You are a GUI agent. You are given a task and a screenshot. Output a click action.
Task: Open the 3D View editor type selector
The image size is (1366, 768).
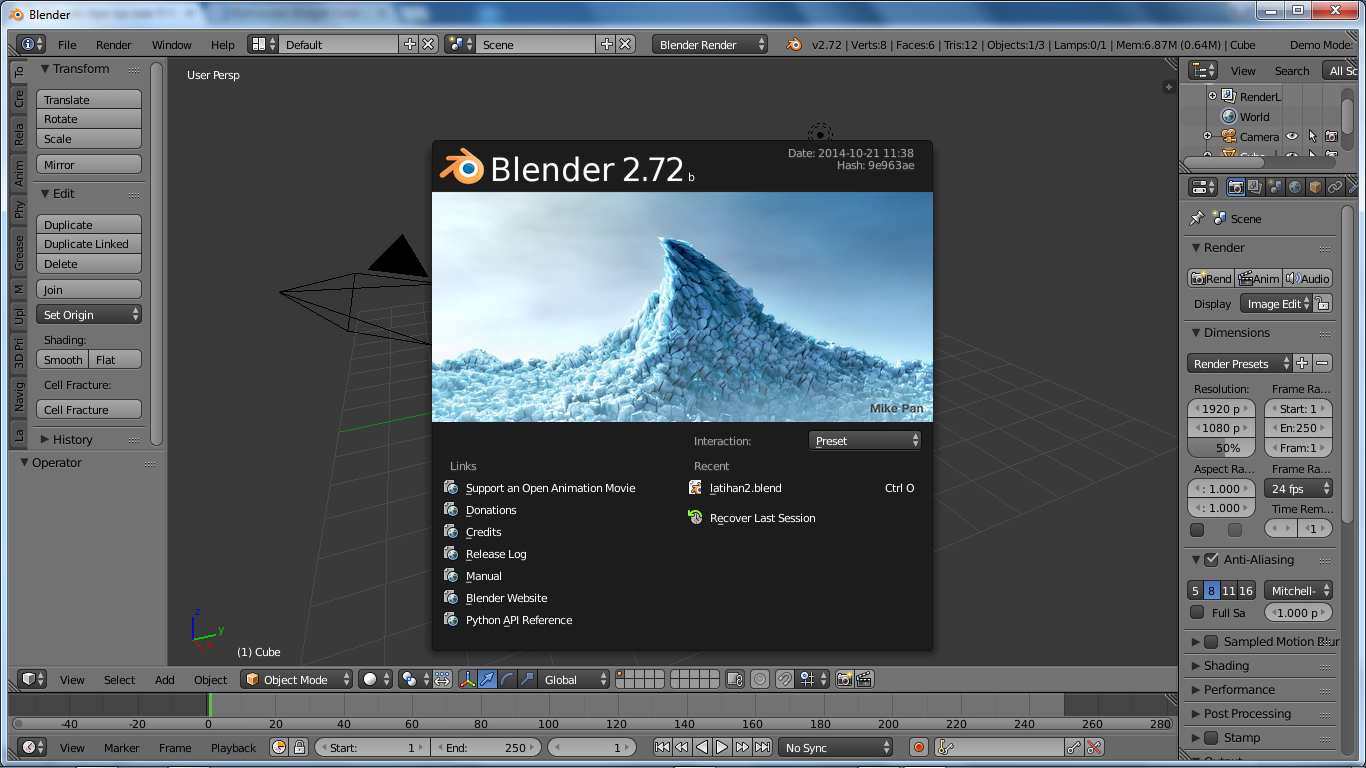pos(32,679)
